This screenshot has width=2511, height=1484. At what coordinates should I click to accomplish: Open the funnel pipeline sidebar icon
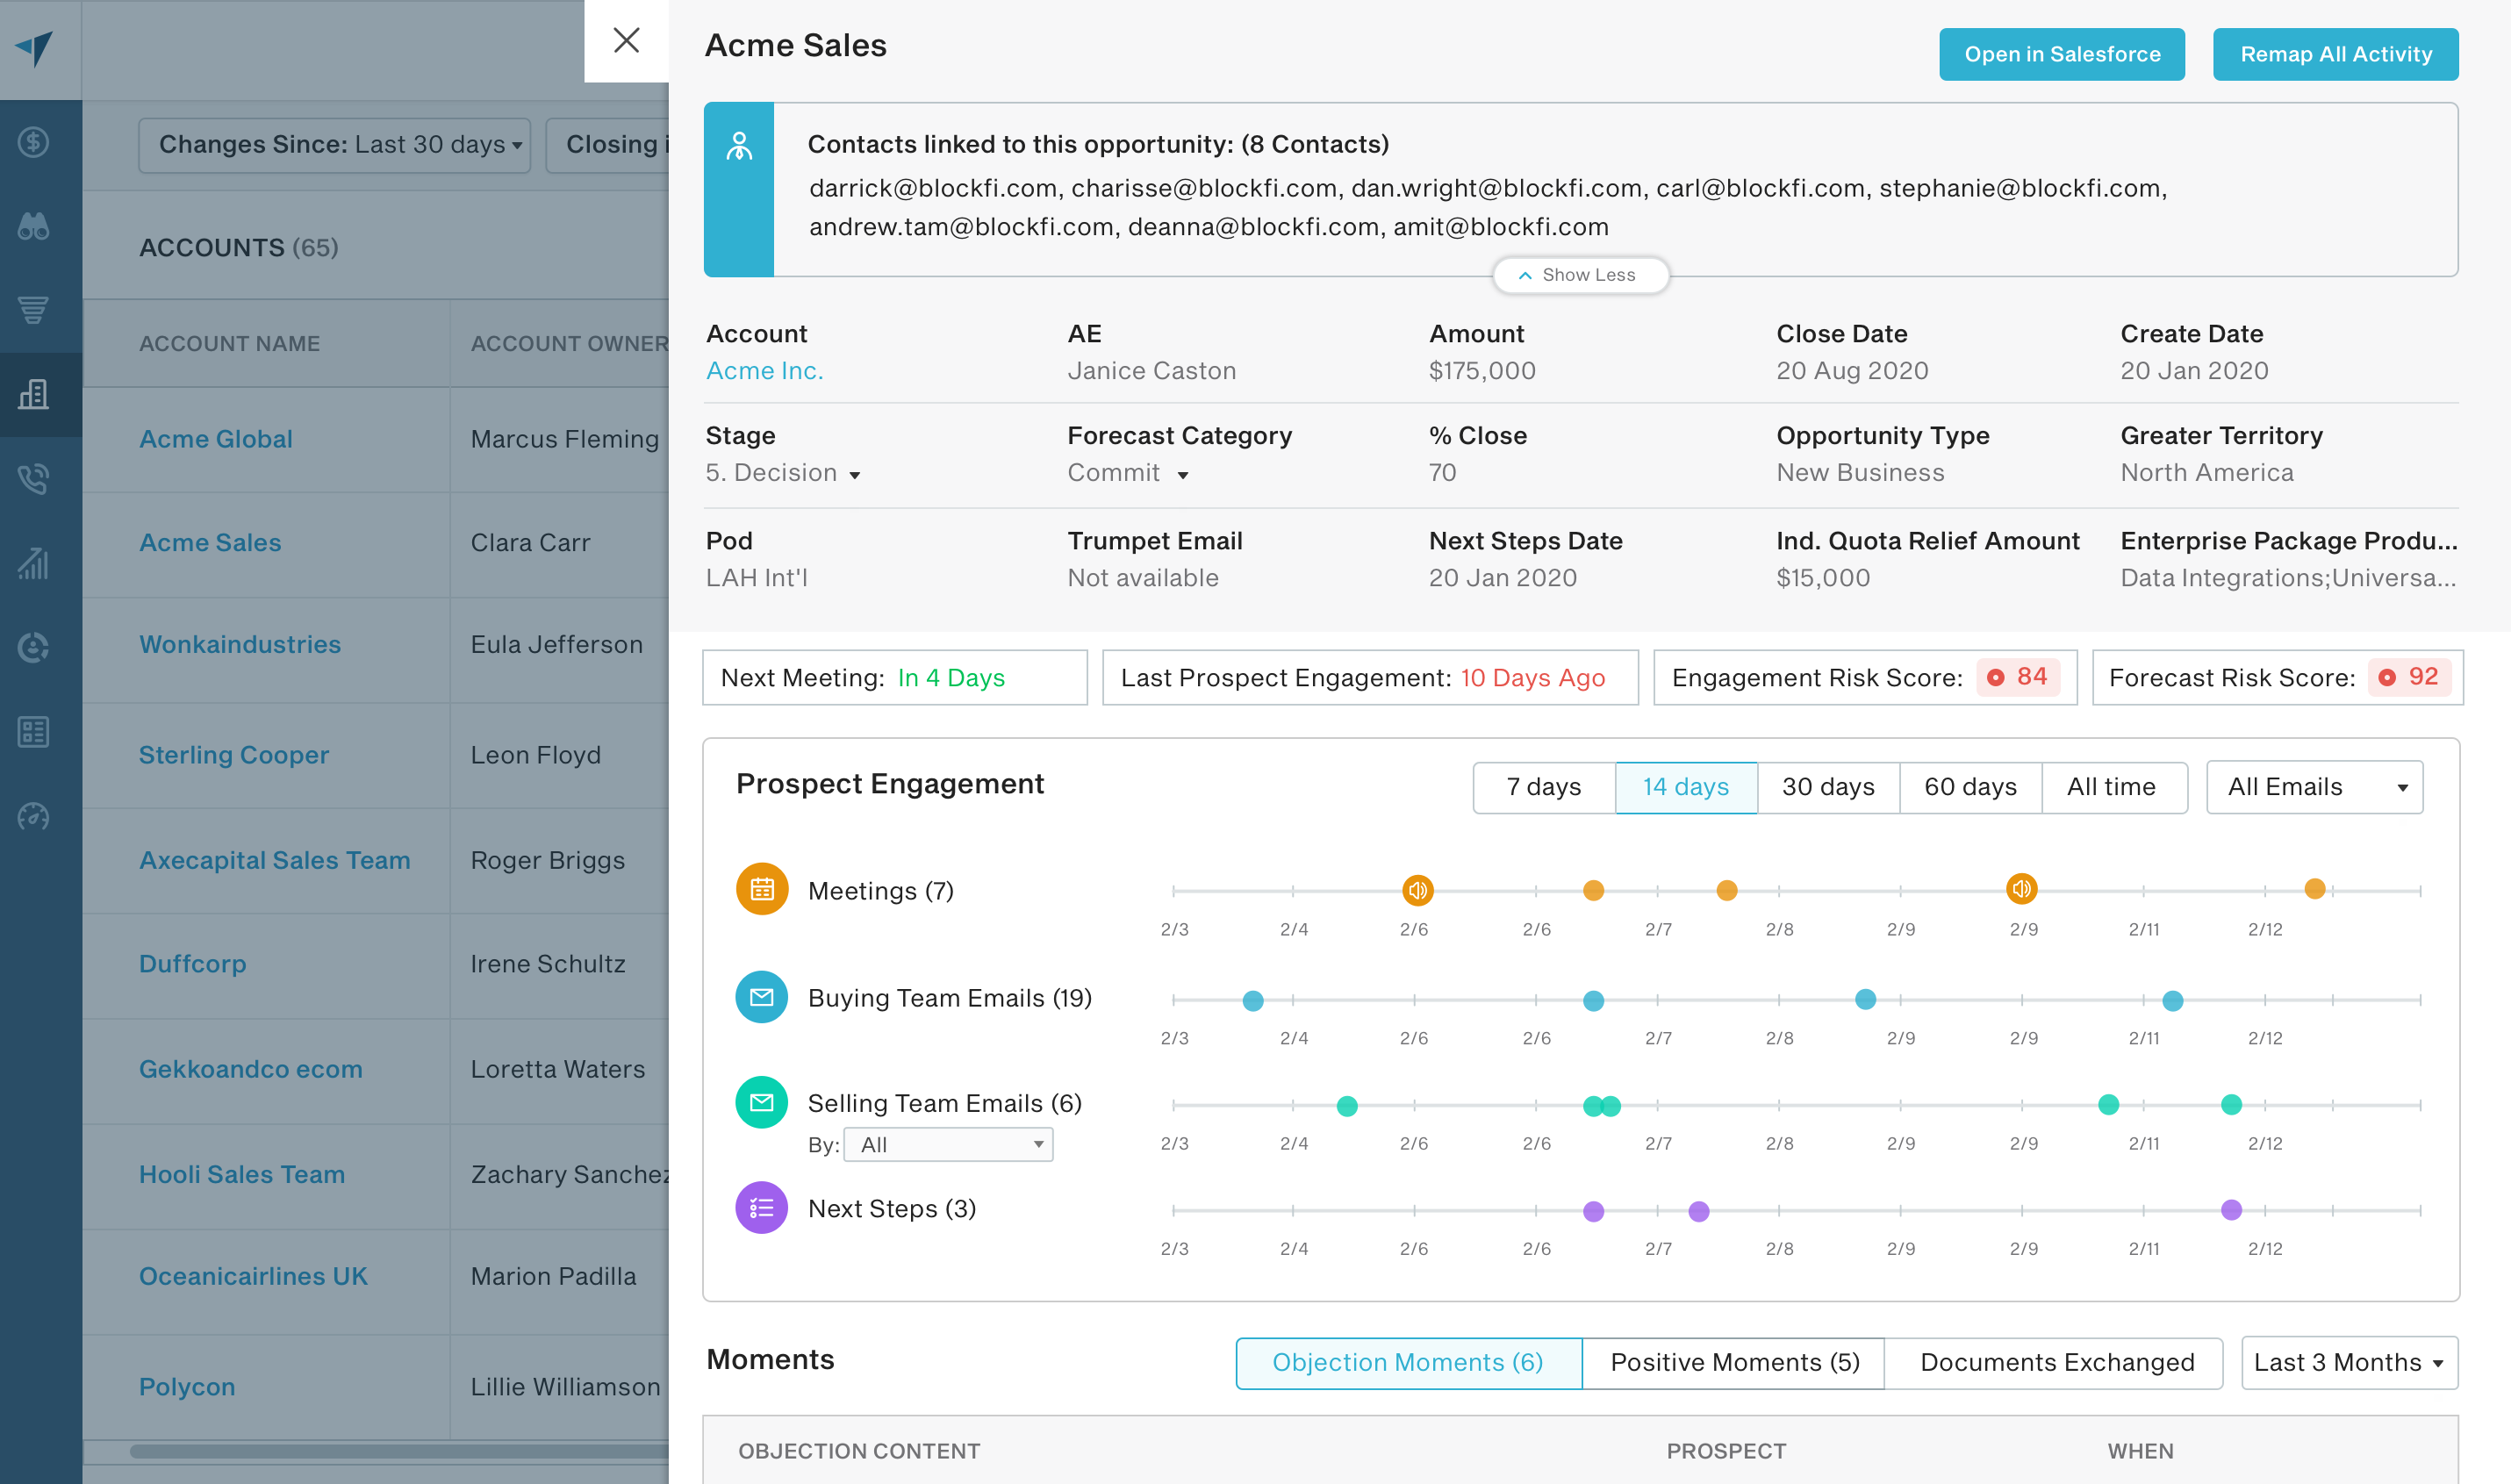[x=34, y=310]
